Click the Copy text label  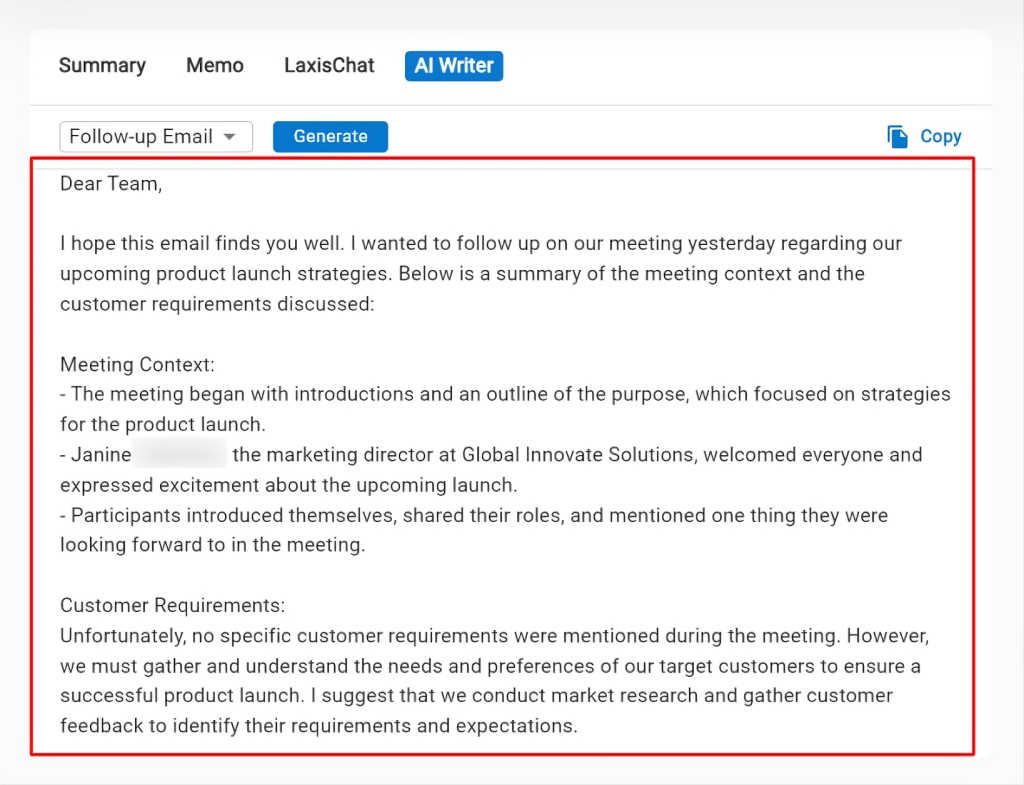point(940,137)
